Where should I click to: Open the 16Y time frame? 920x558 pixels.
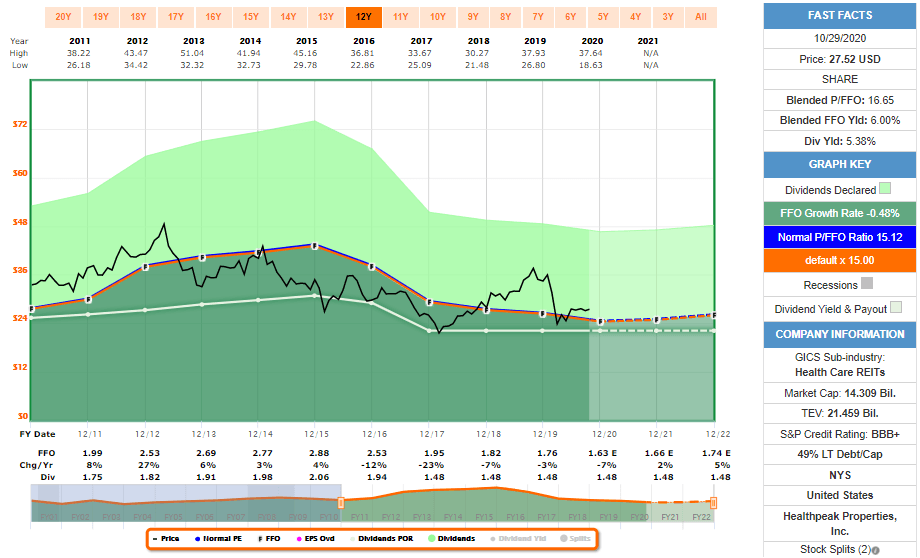tap(214, 17)
